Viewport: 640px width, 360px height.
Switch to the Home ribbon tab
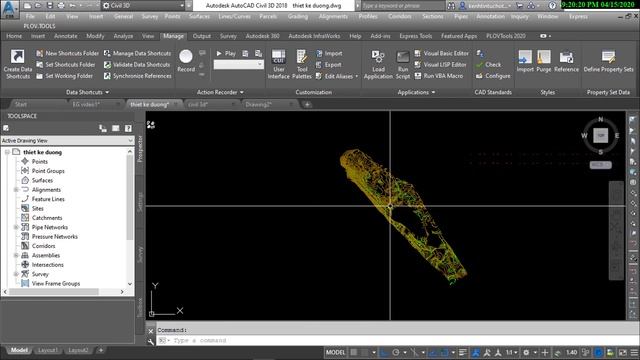pos(14,36)
